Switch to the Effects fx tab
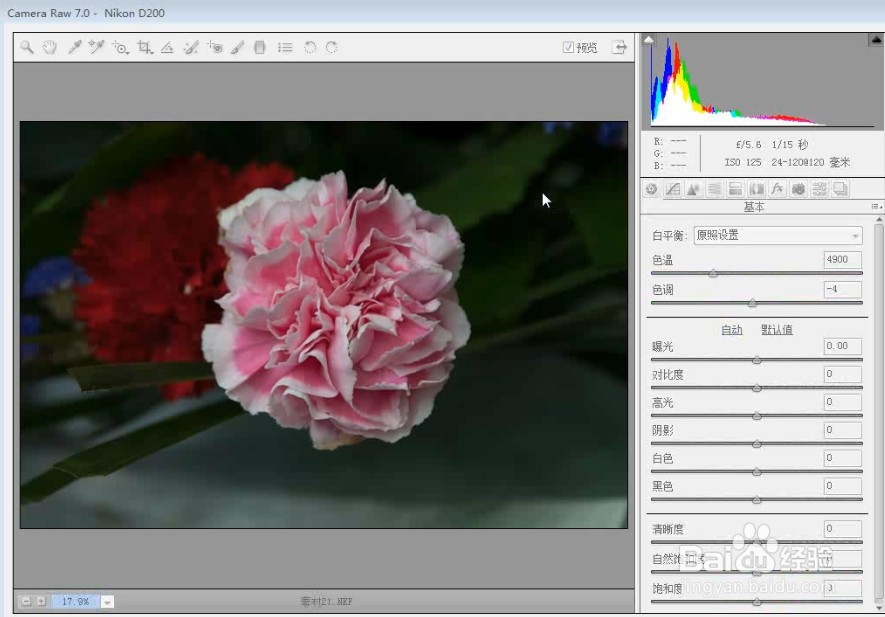Viewport: 885px width, 617px height. point(777,189)
